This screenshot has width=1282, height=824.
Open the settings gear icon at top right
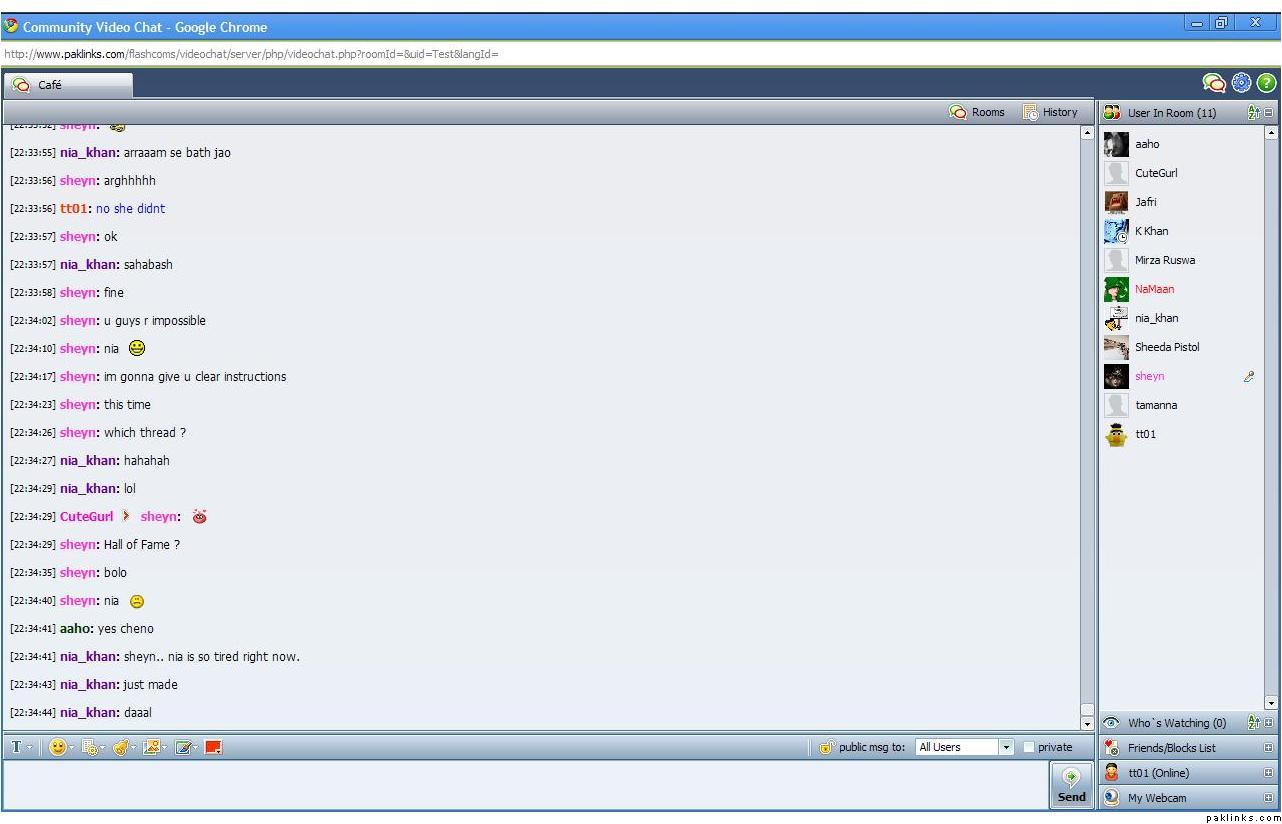(x=1241, y=83)
